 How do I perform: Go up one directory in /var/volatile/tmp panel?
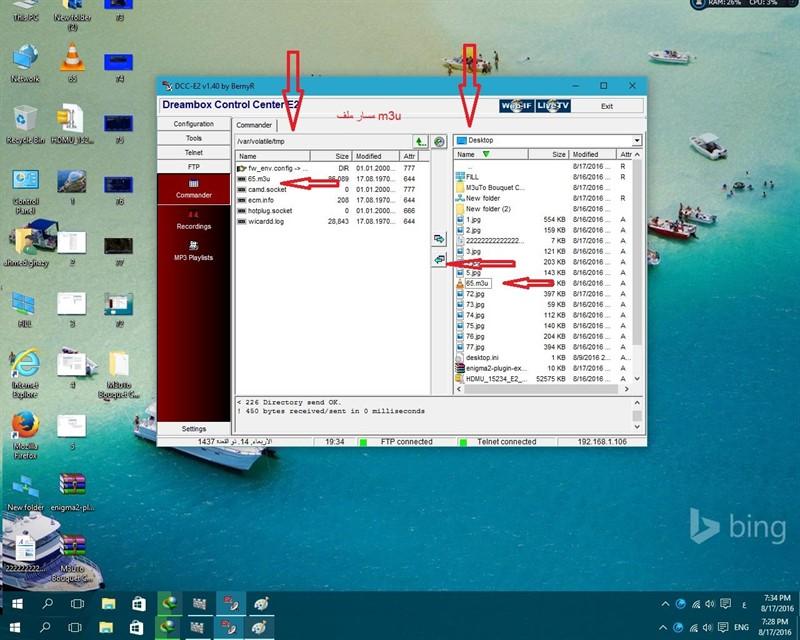pyautogui.click(x=420, y=141)
